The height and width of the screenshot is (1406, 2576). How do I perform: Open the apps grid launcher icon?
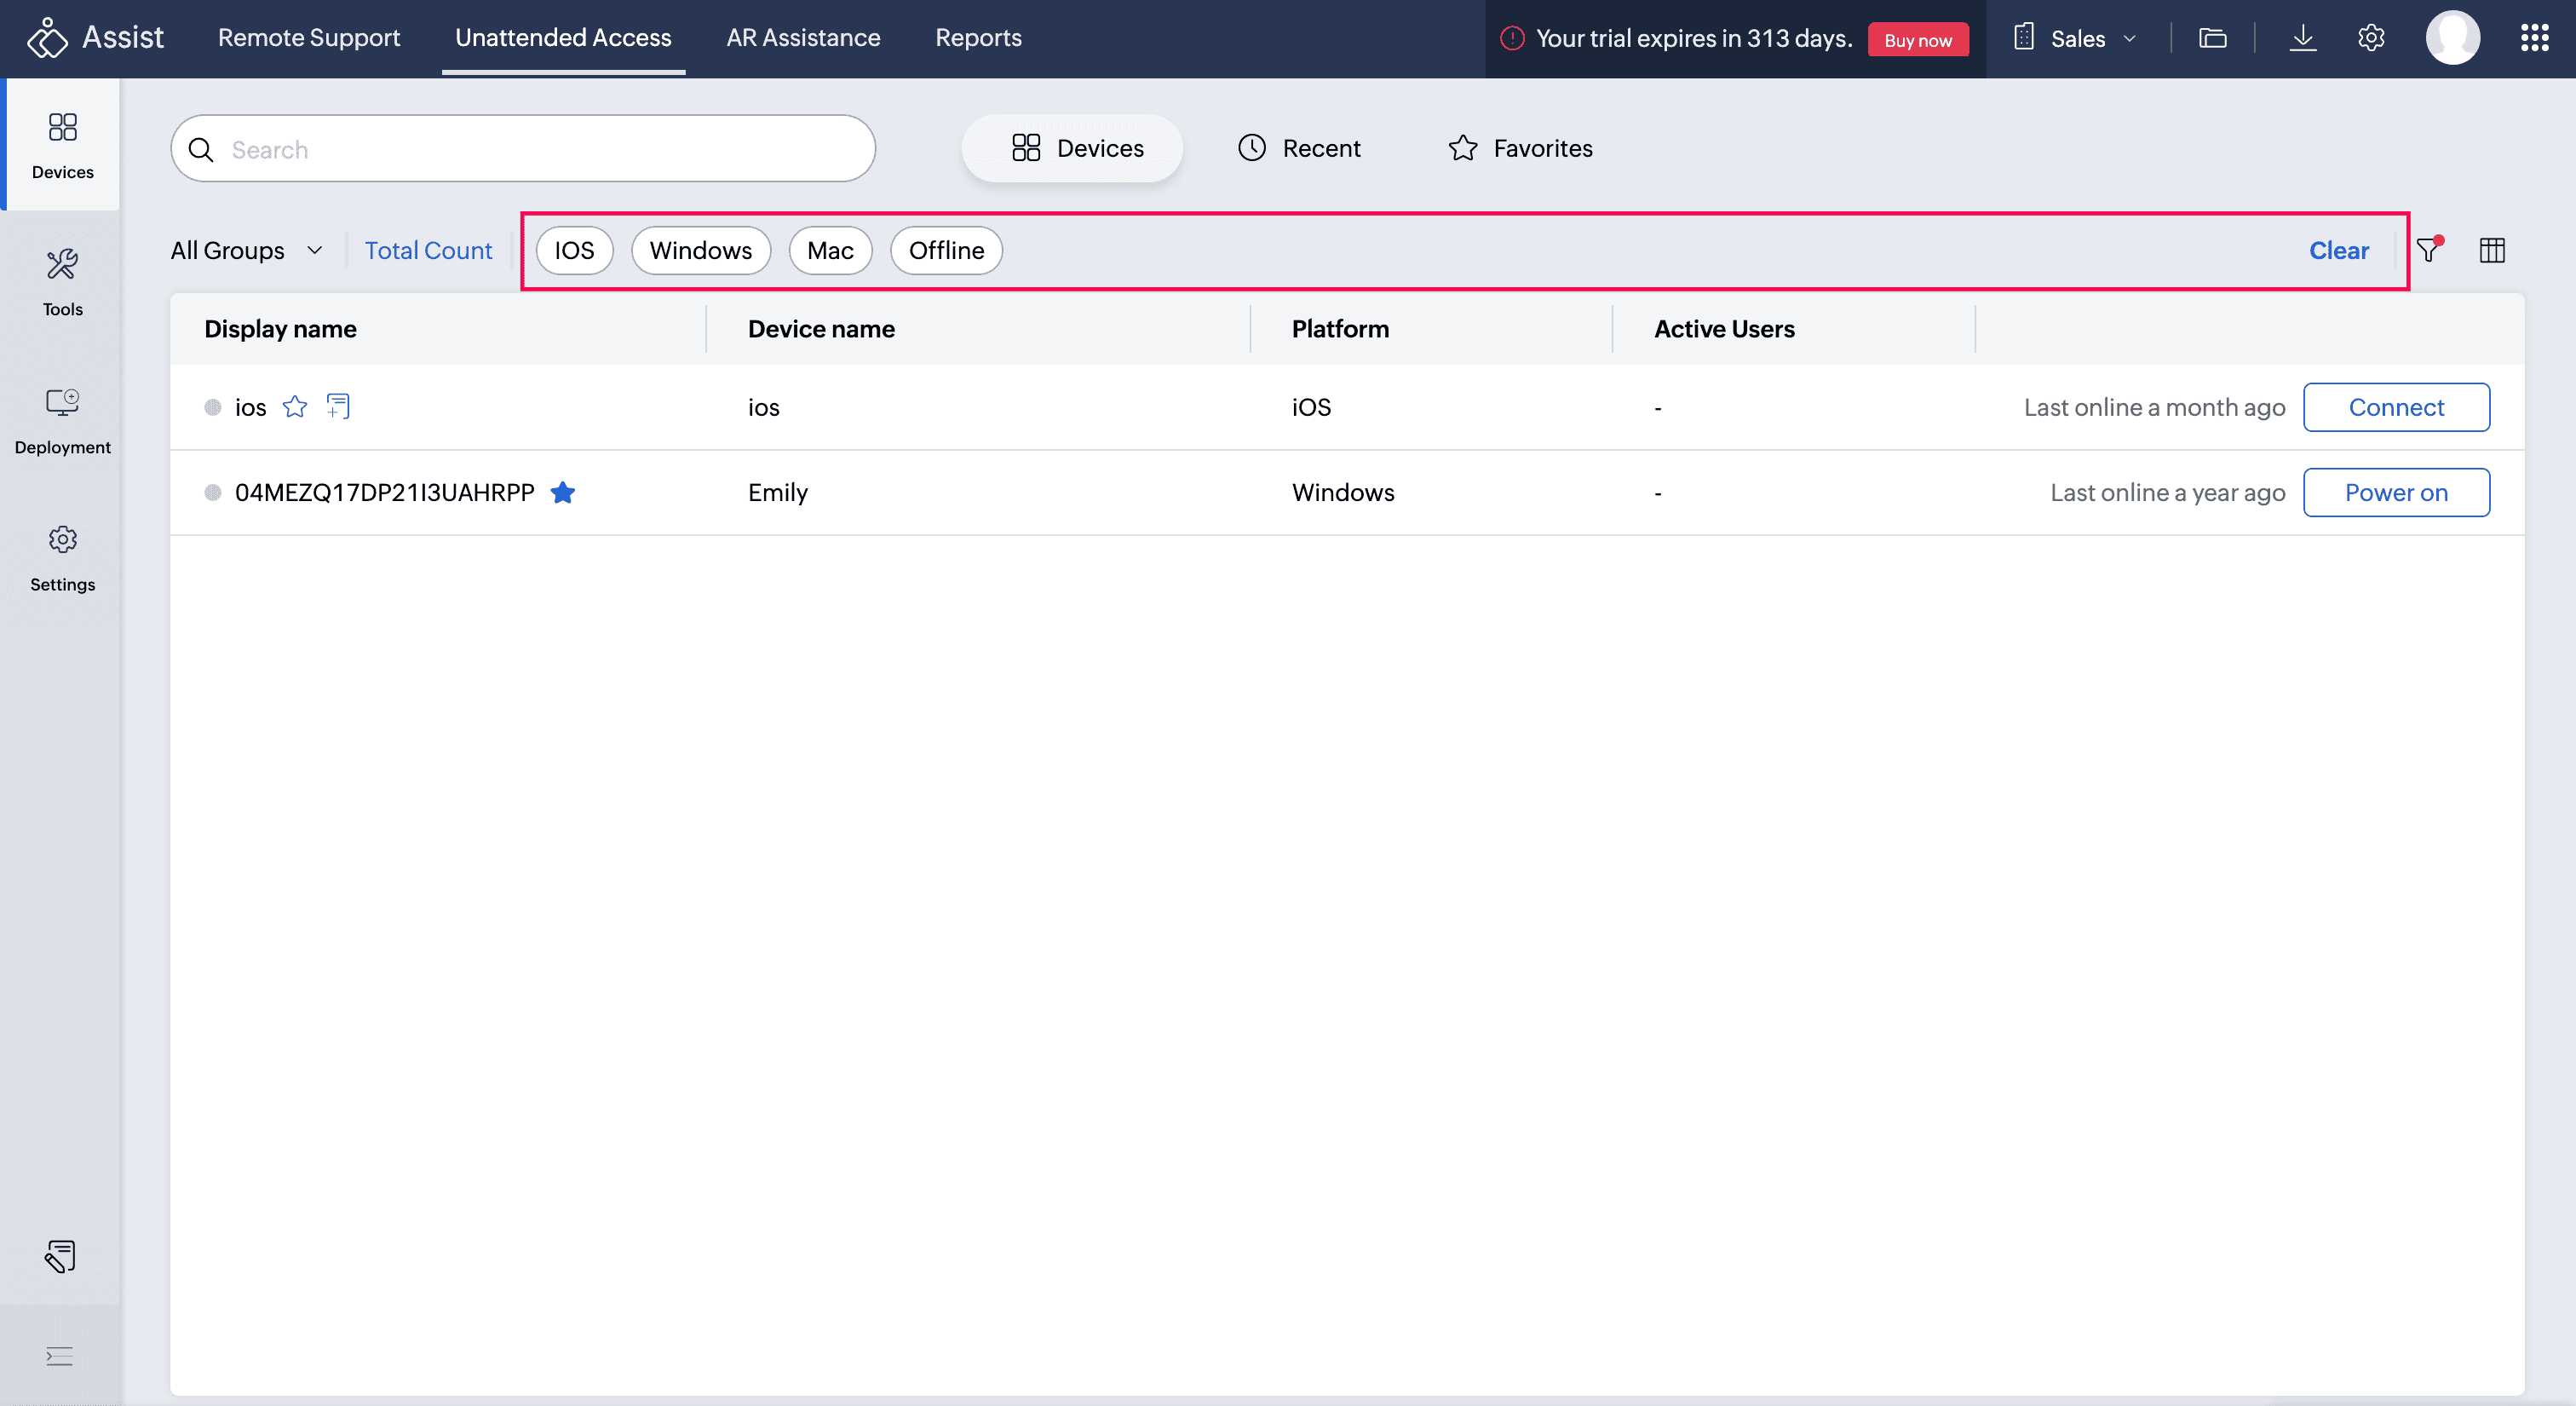point(2534,38)
